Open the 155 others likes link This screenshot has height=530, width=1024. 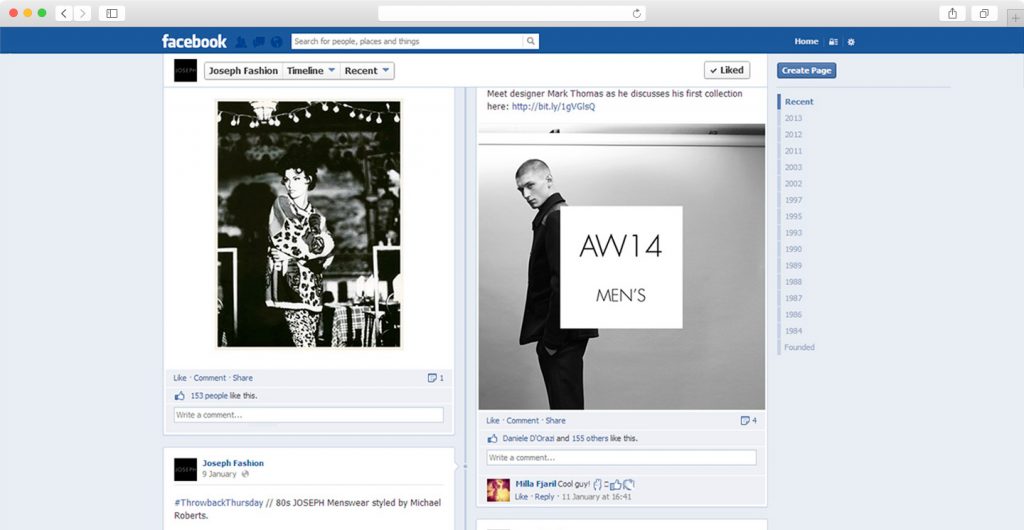click(x=590, y=439)
